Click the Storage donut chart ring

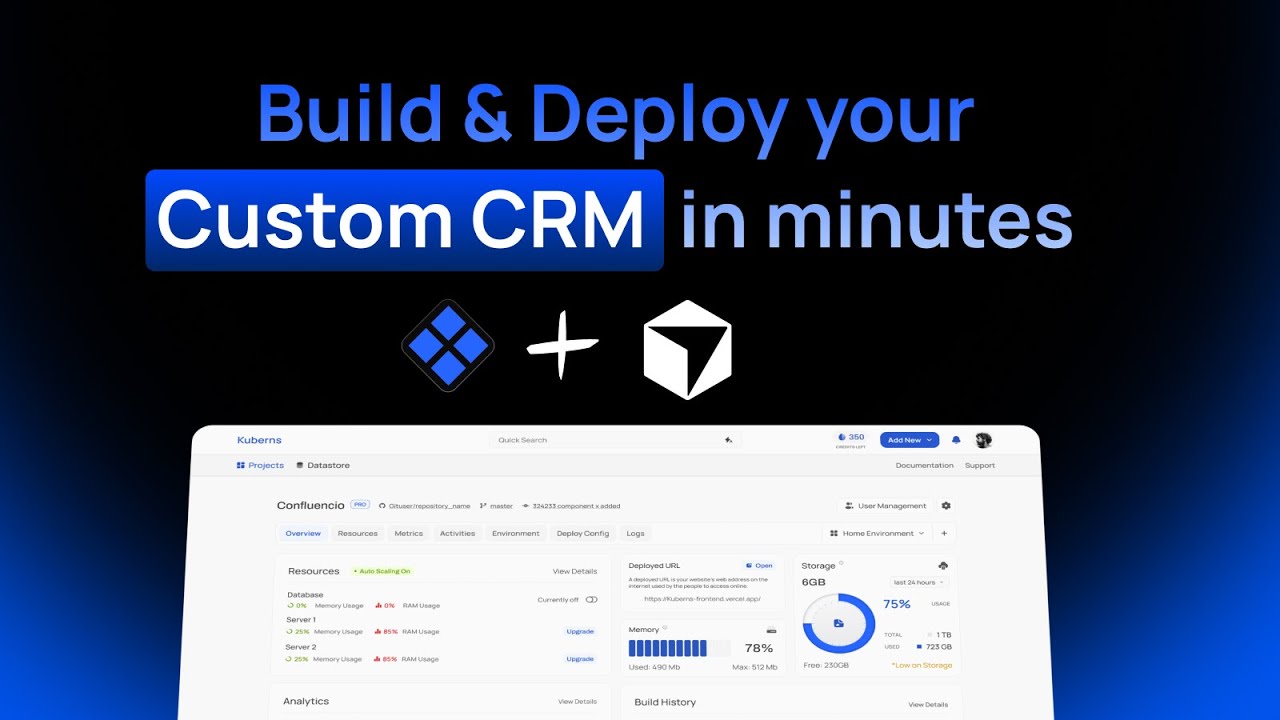tap(838, 623)
